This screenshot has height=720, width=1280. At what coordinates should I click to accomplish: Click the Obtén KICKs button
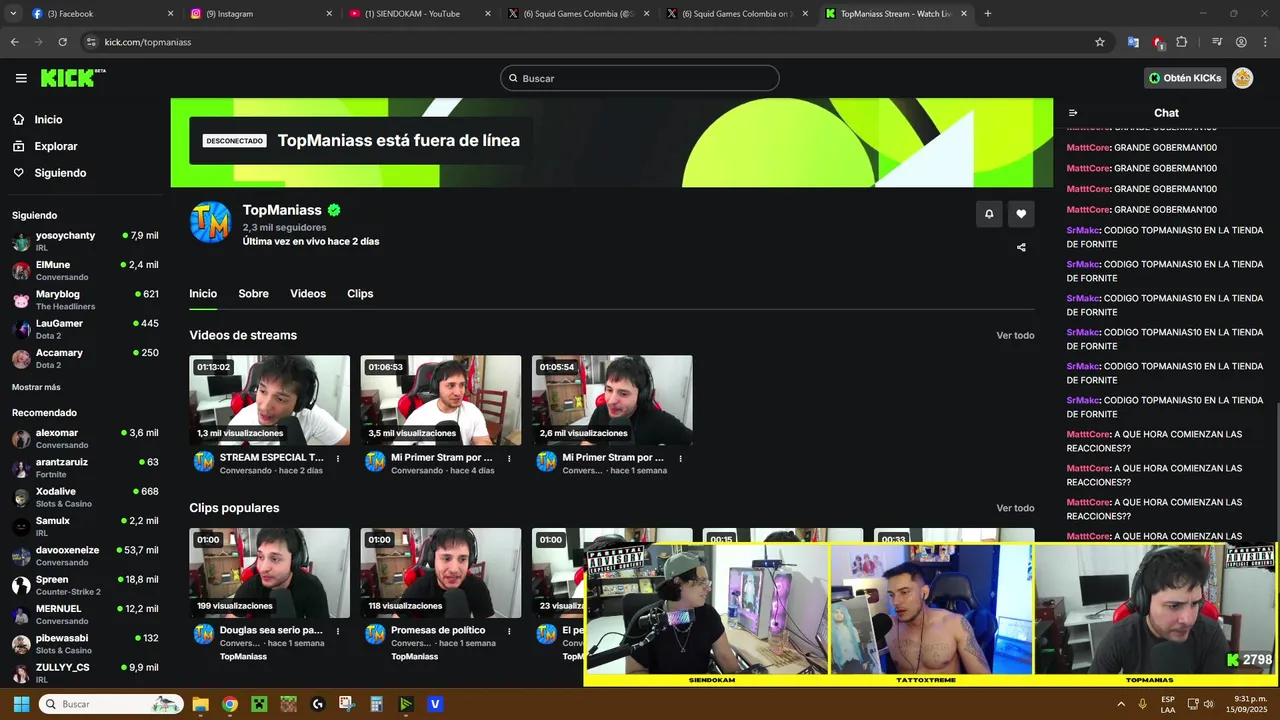pos(1185,78)
